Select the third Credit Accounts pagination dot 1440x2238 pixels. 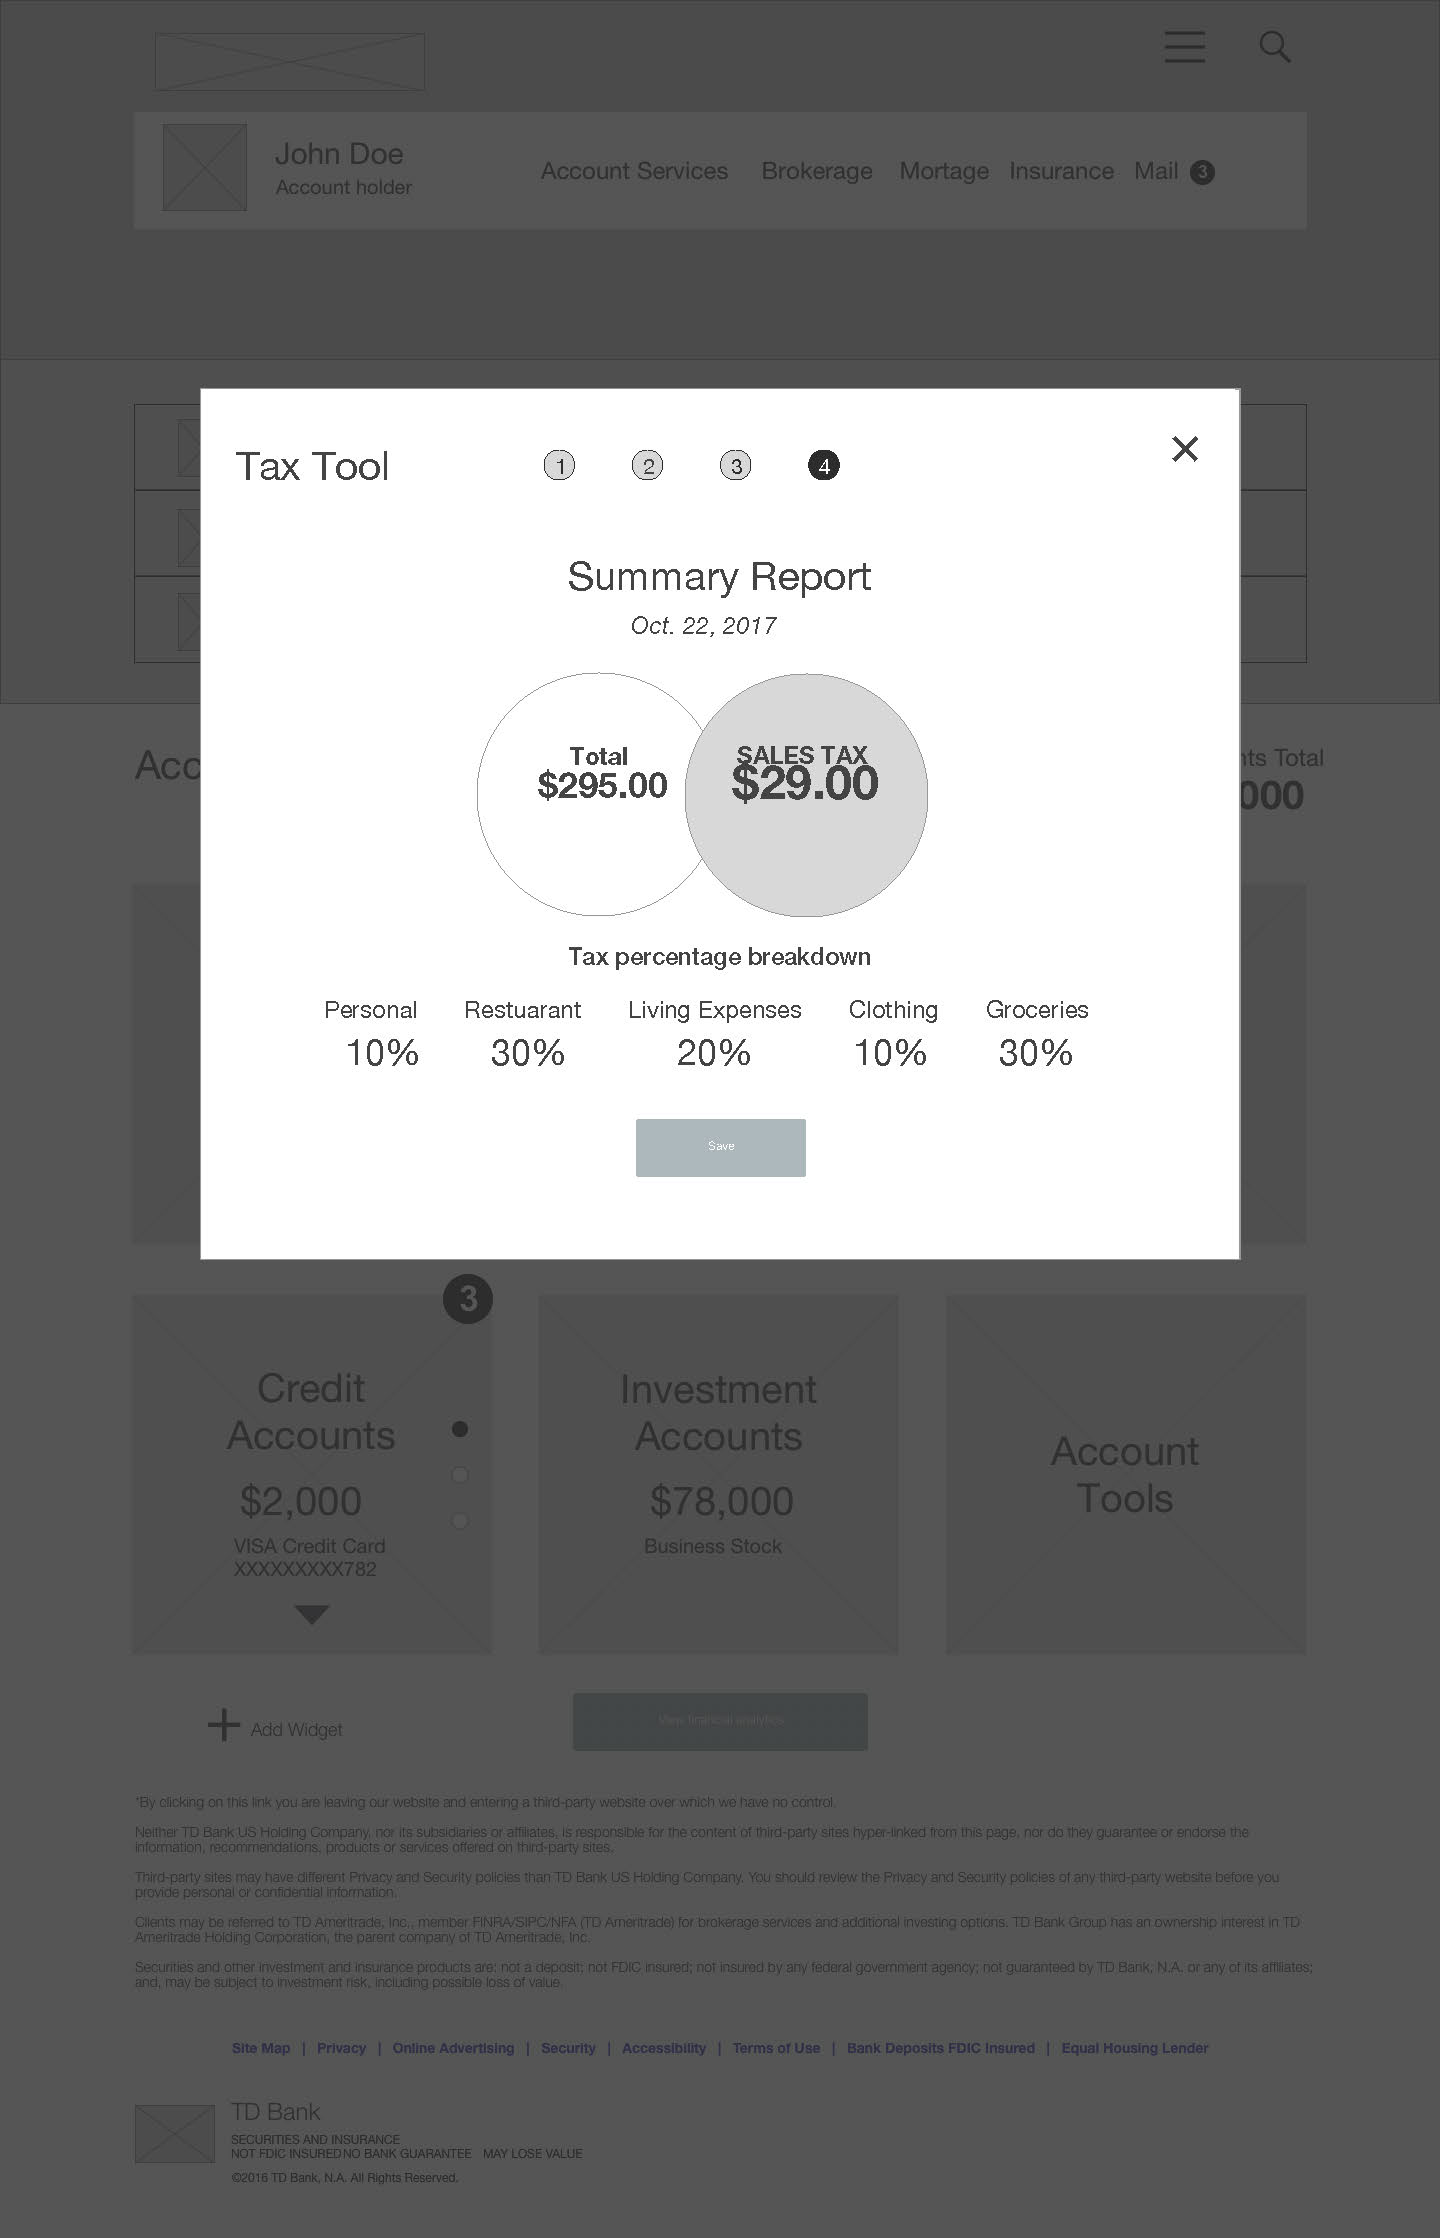[x=460, y=1521]
